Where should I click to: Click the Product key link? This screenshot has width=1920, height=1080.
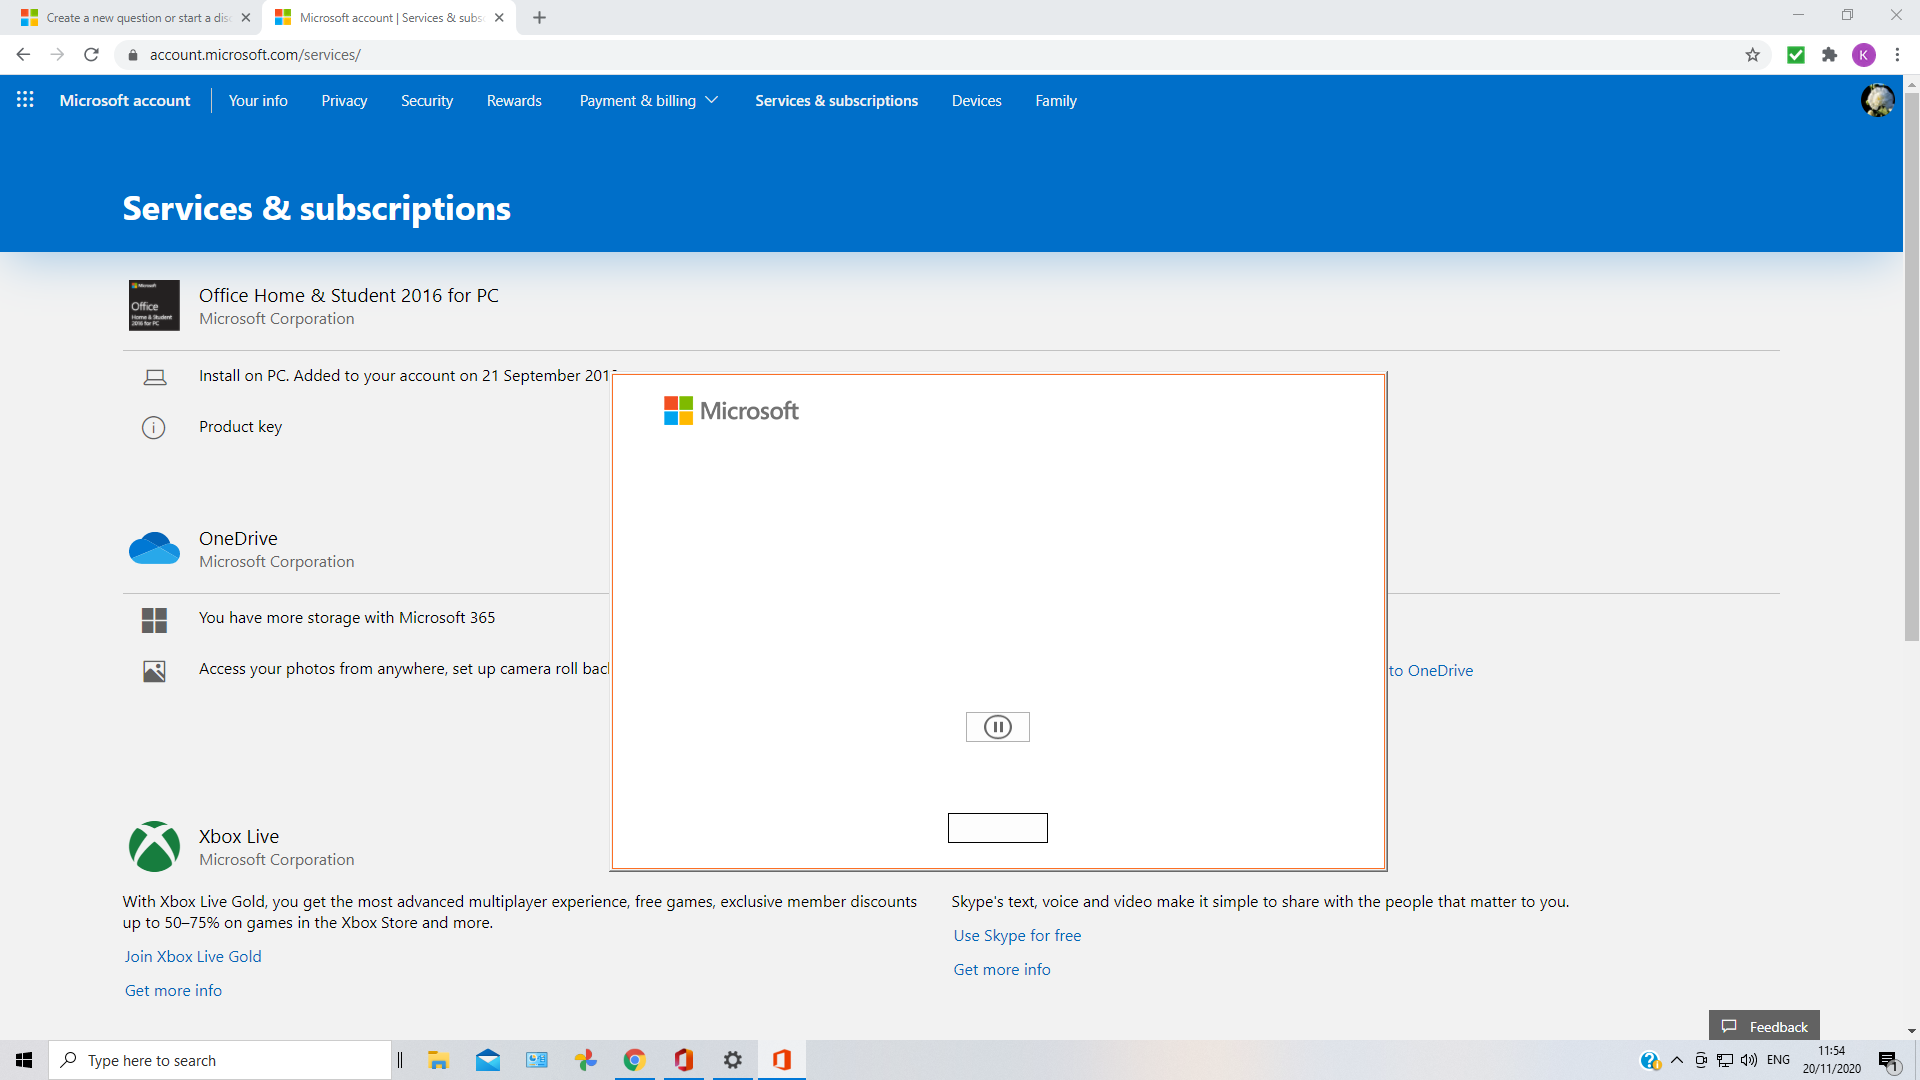(240, 427)
